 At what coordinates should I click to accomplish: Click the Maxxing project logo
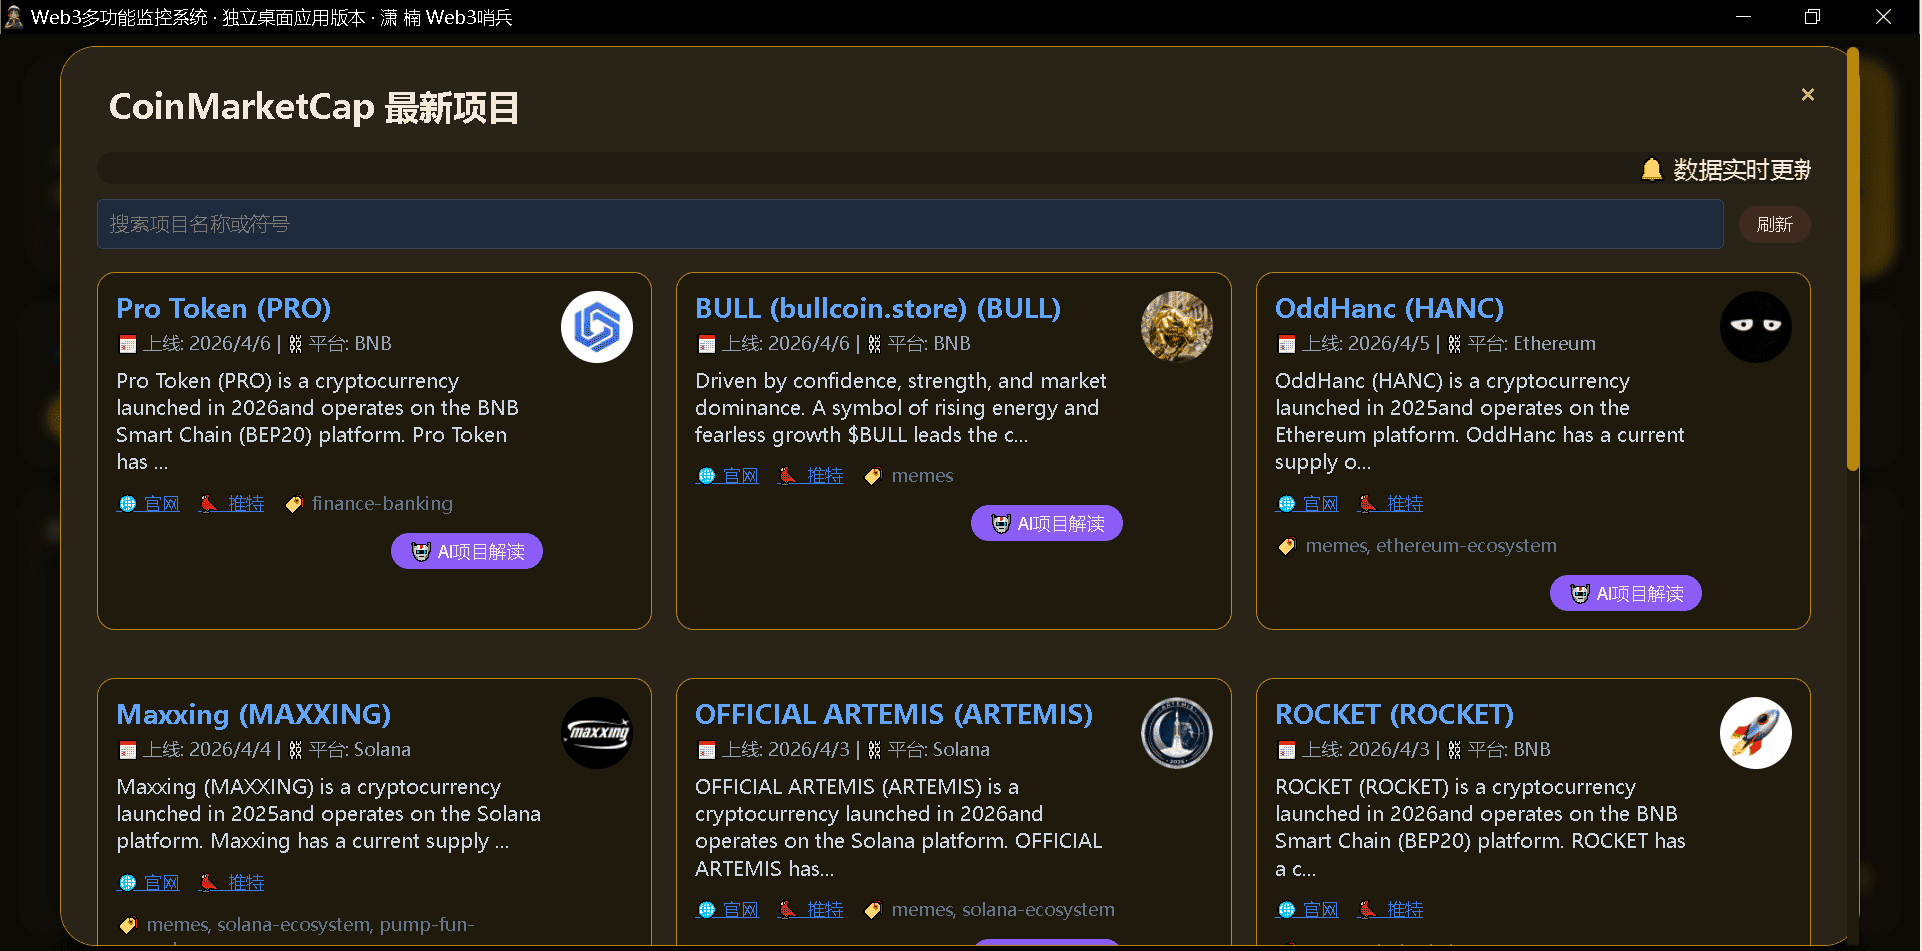[x=596, y=733]
